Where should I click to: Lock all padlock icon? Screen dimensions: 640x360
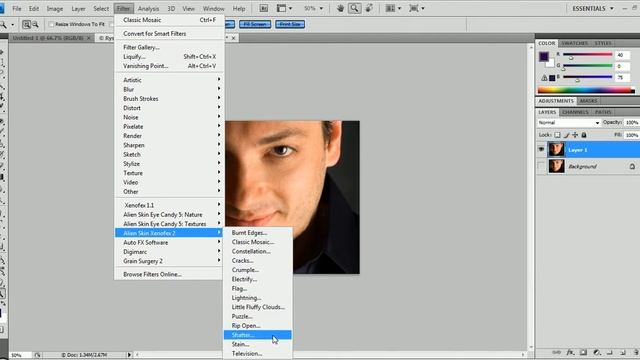click(x=584, y=135)
